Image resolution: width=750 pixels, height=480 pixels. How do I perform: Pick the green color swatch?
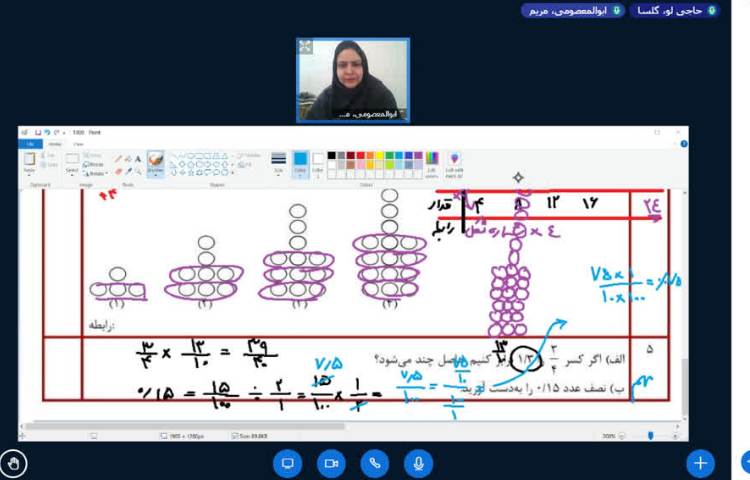tap(389, 155)
